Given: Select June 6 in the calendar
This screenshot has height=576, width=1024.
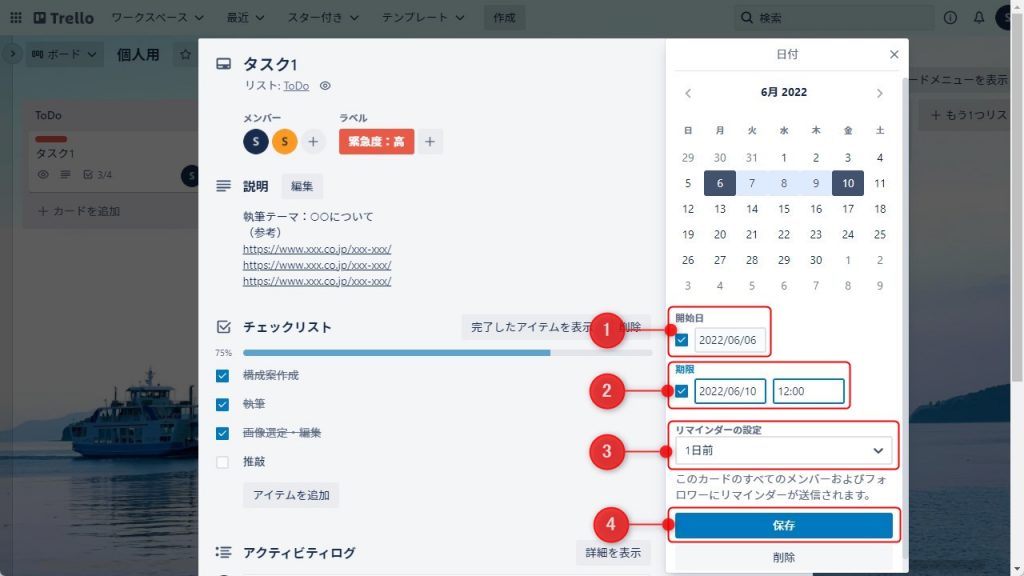Looking at the screenshot, I should pos(720,183).
